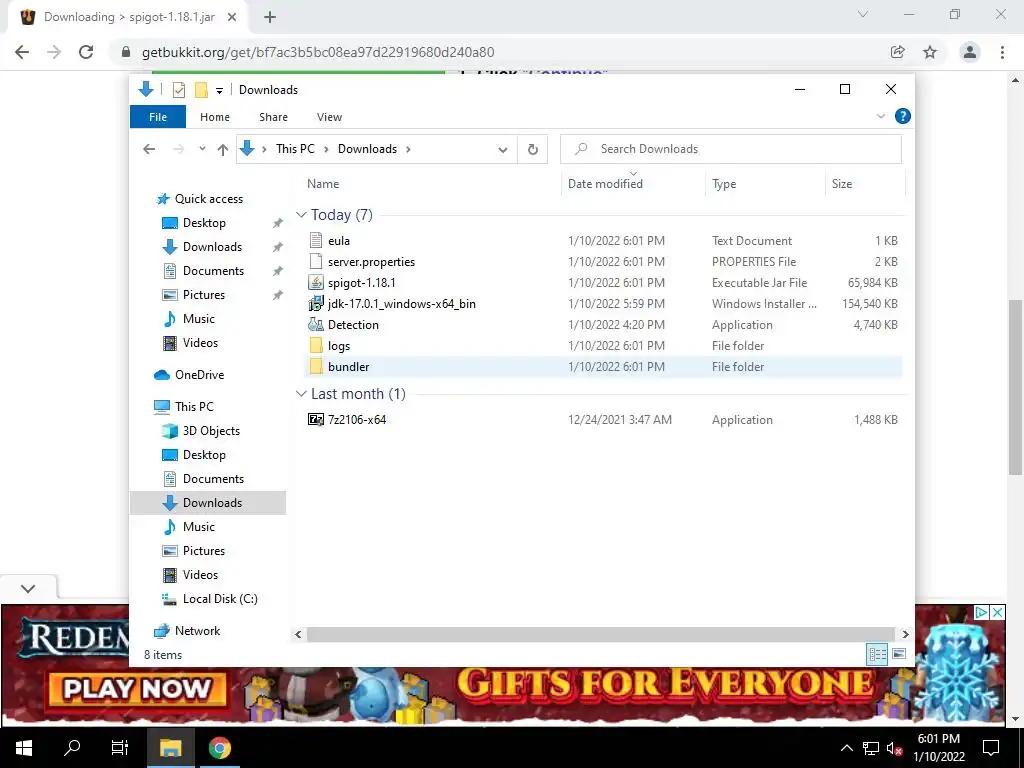Show hidden system tray icons
The width and height of the screenshot is (1024, 768).
846,748
